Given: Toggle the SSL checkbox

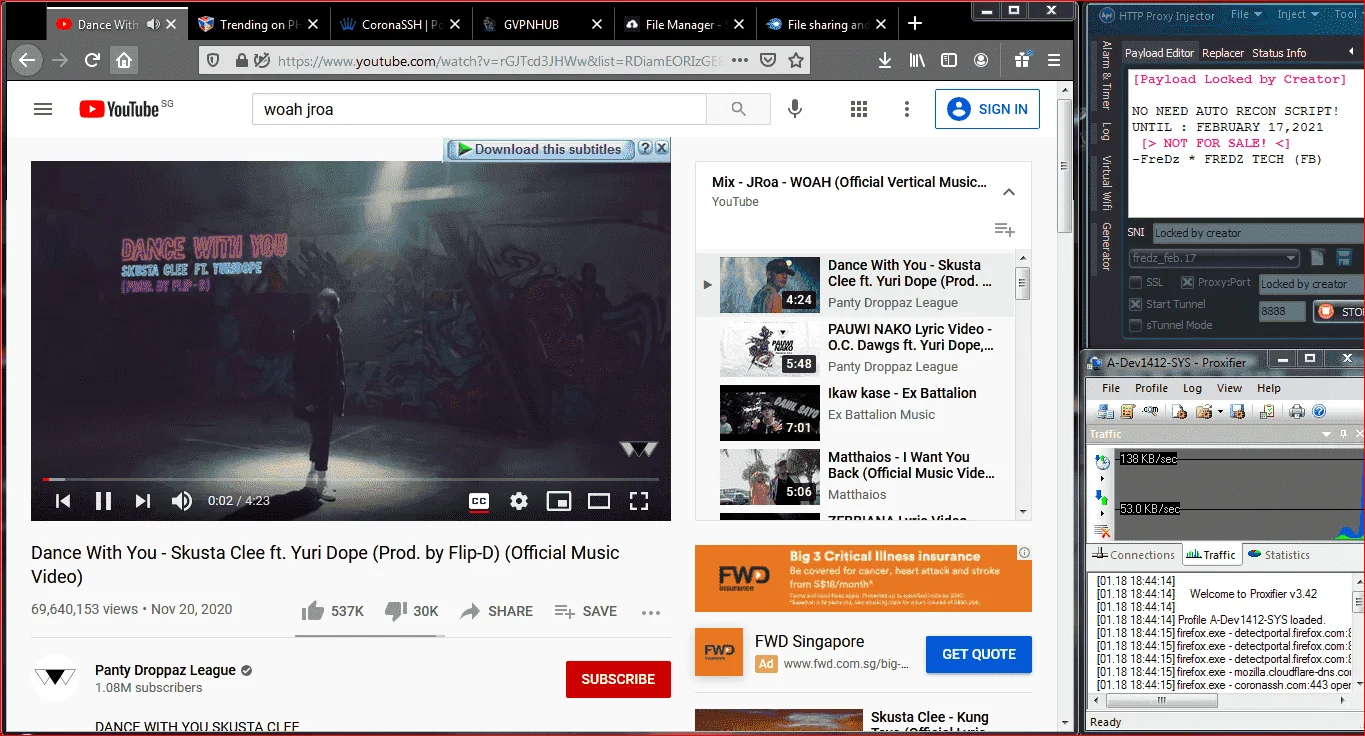Looking at the screenshot, I should pyautogui.click(x=1135, y=283).
